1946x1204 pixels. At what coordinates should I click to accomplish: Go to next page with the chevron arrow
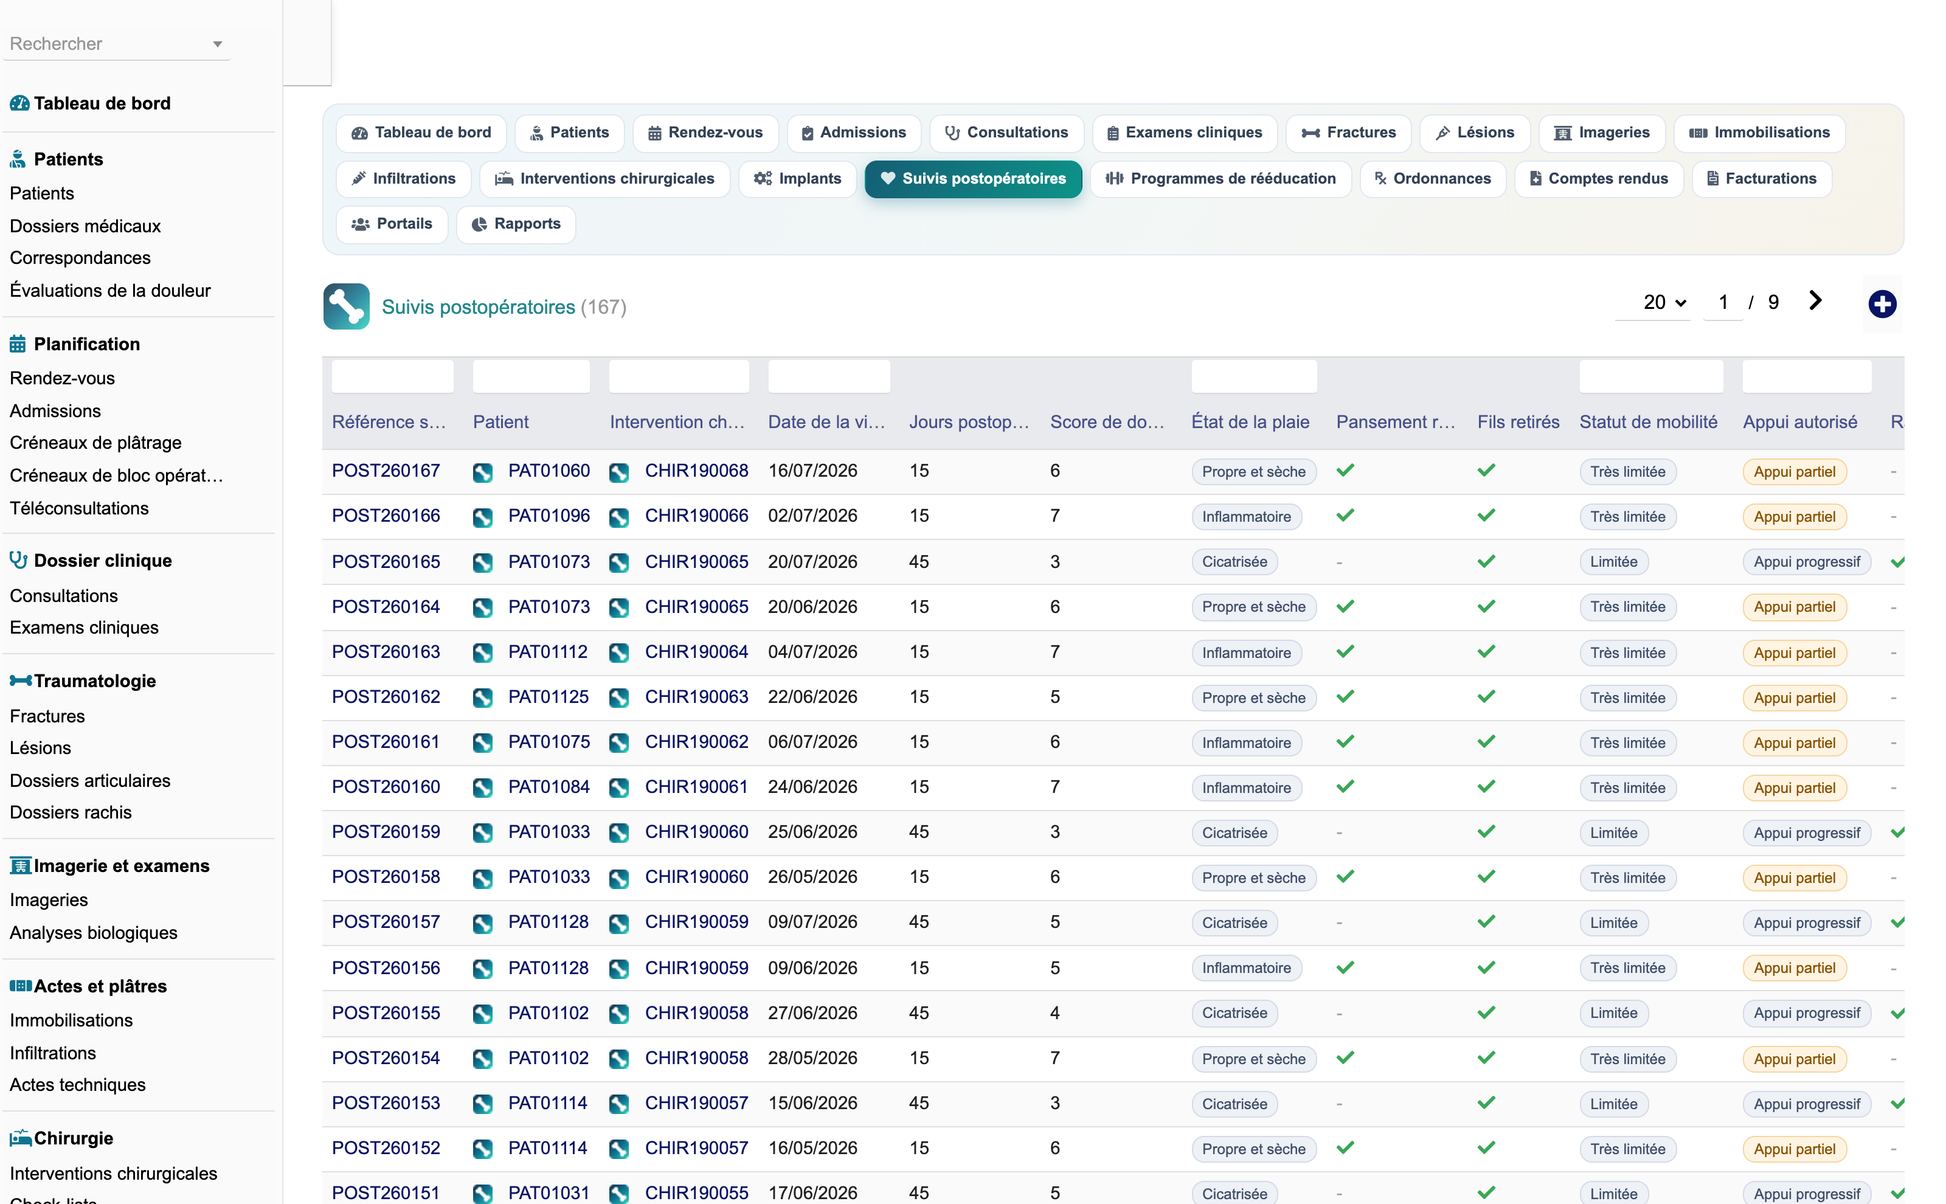click(1815, 301)
